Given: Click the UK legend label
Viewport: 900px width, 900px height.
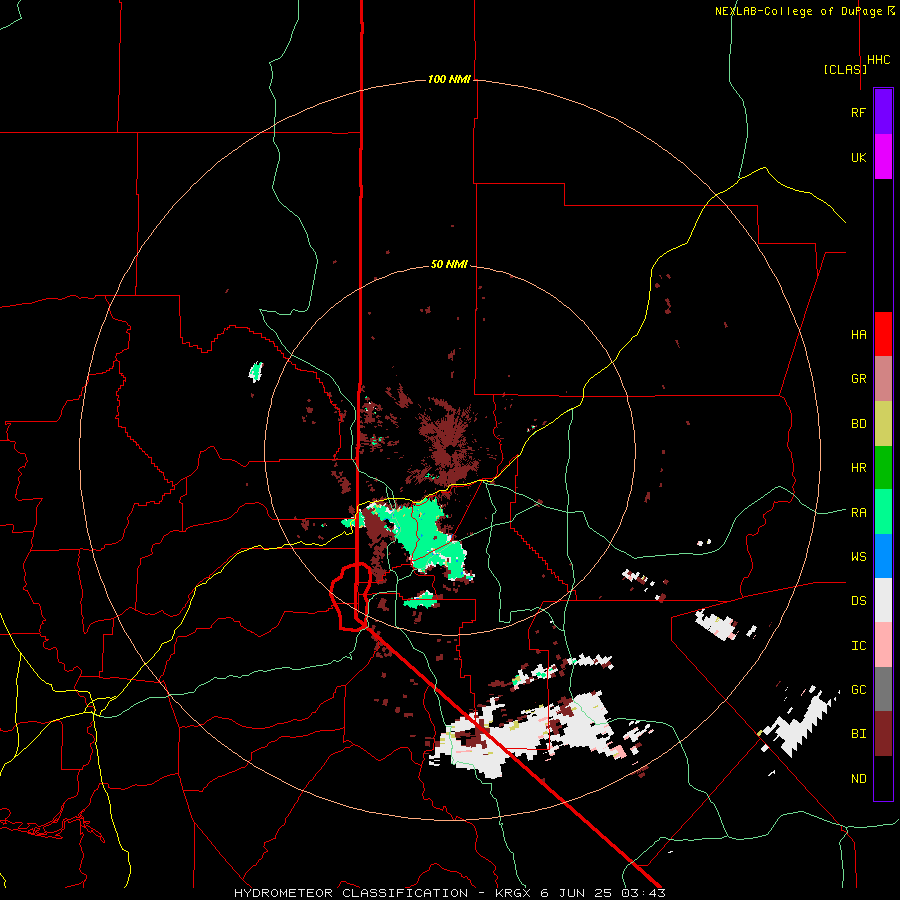Looking at the screenshot, I should 859,157.
